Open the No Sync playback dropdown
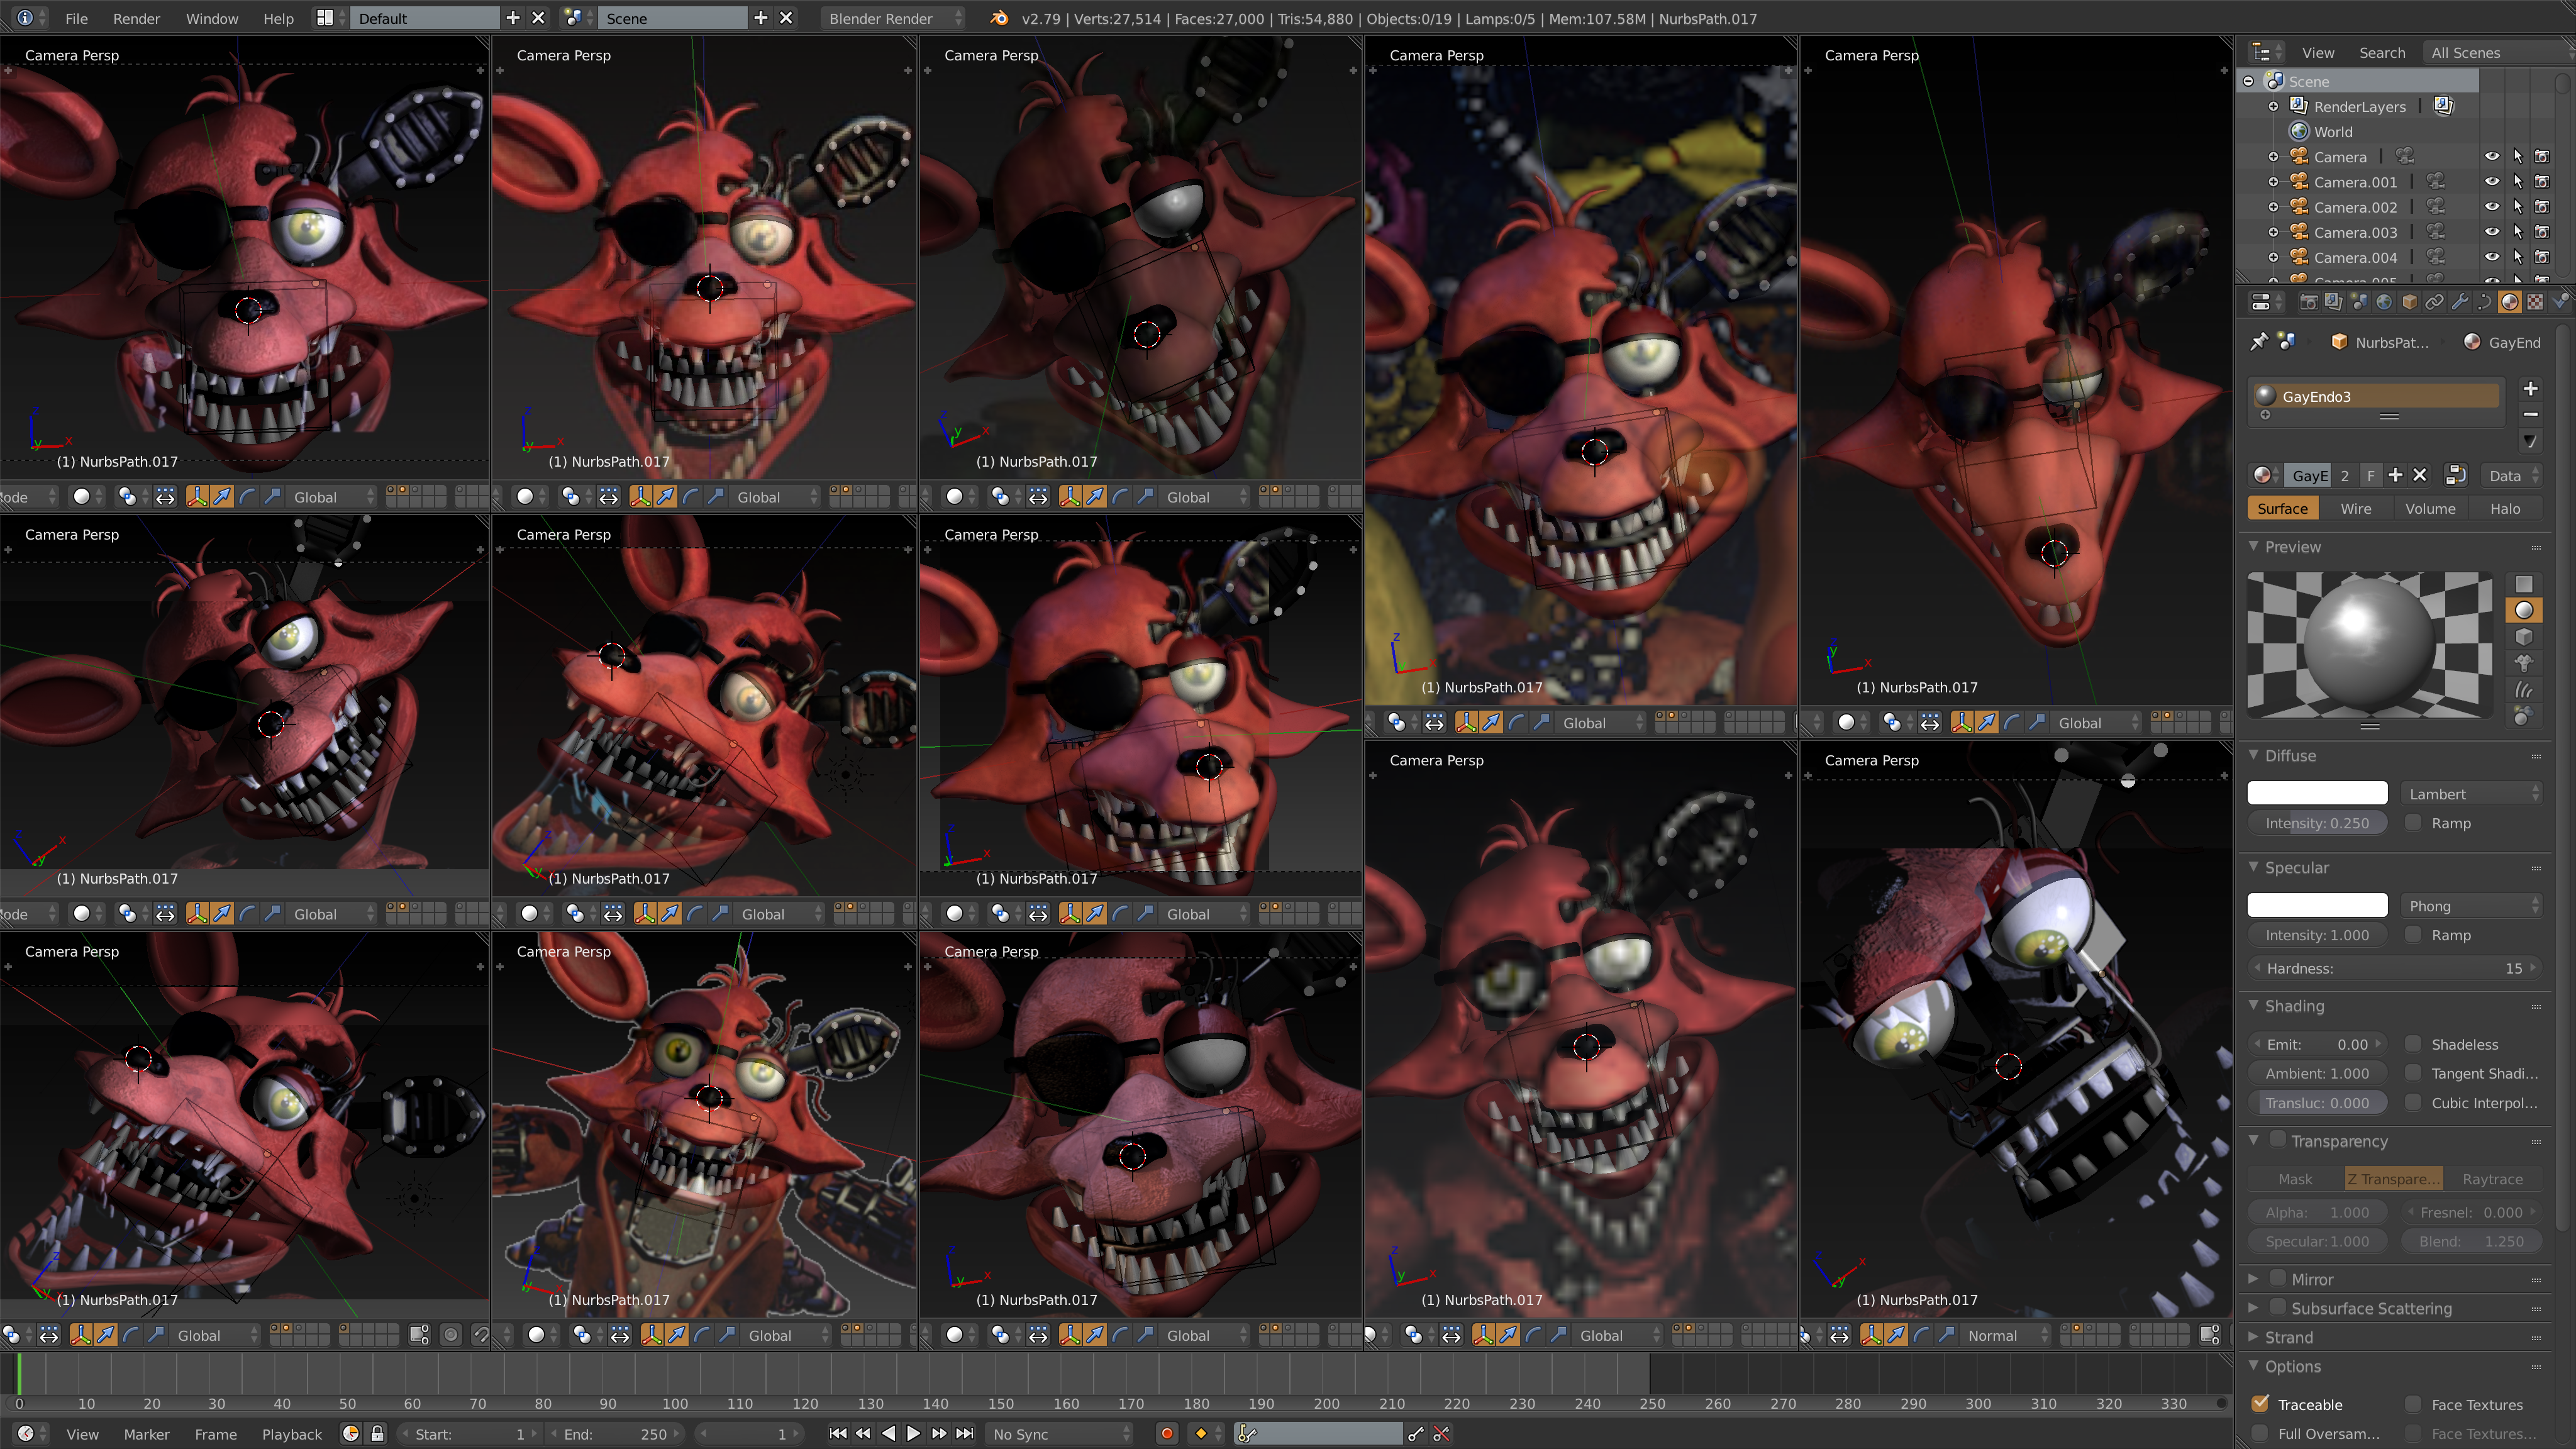The height and width of the screenshot is (1449, 2576). (x=1060, y=1434)
